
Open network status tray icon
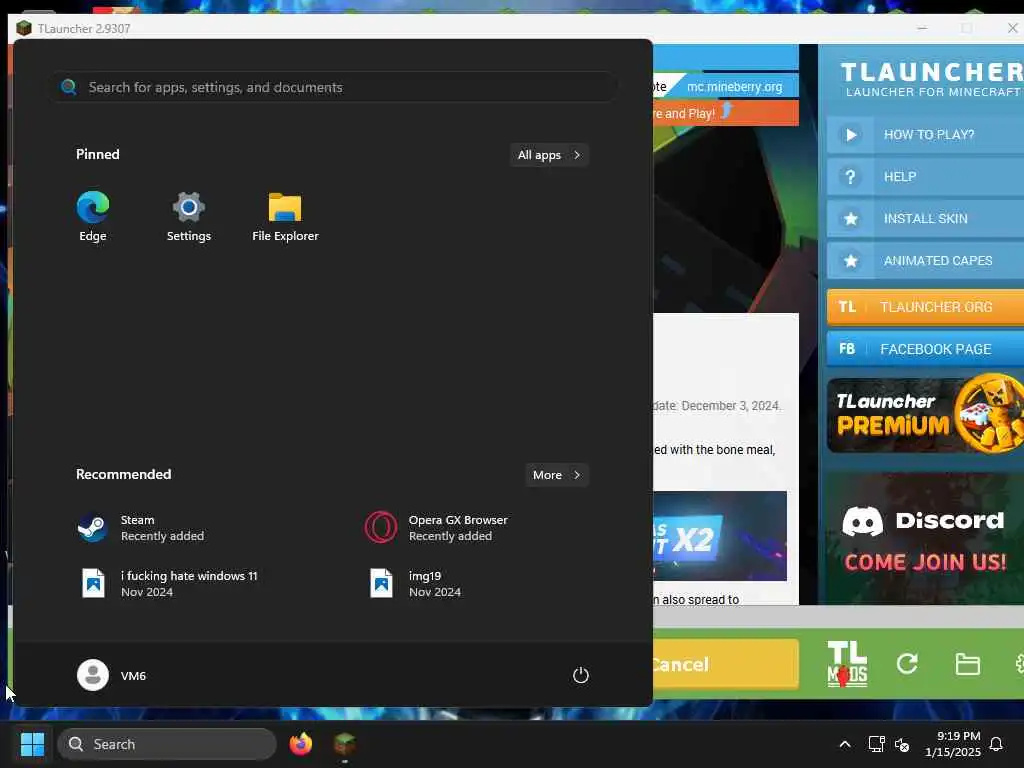tap(876, 744)
